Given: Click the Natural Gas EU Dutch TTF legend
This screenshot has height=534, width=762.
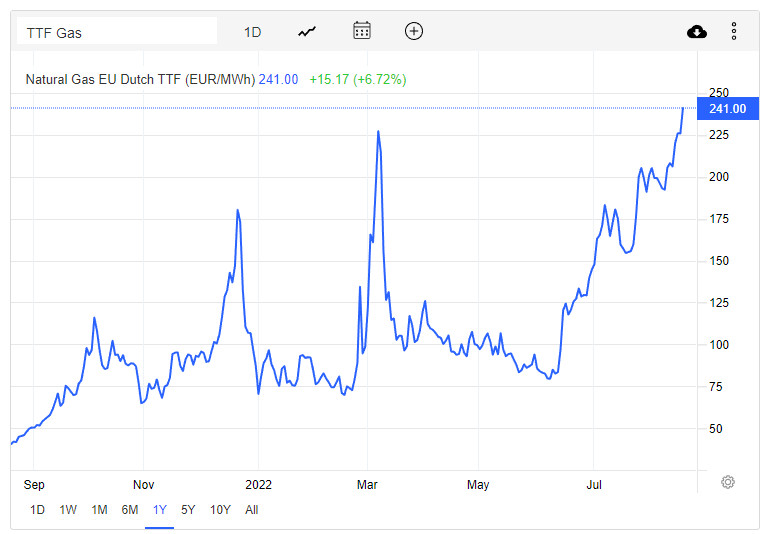Looking at the screenshot, I should click(x=139, y=79).
